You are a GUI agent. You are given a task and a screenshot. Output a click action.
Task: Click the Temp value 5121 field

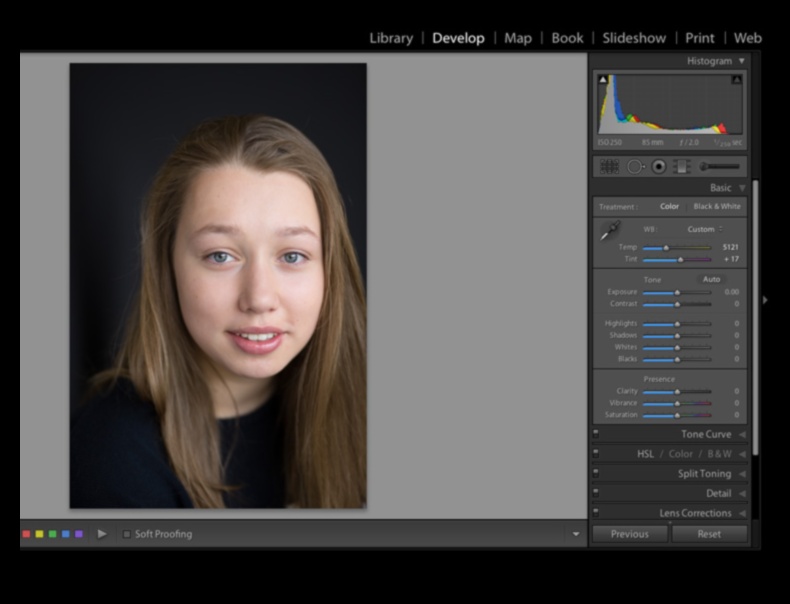coord(730,247)
